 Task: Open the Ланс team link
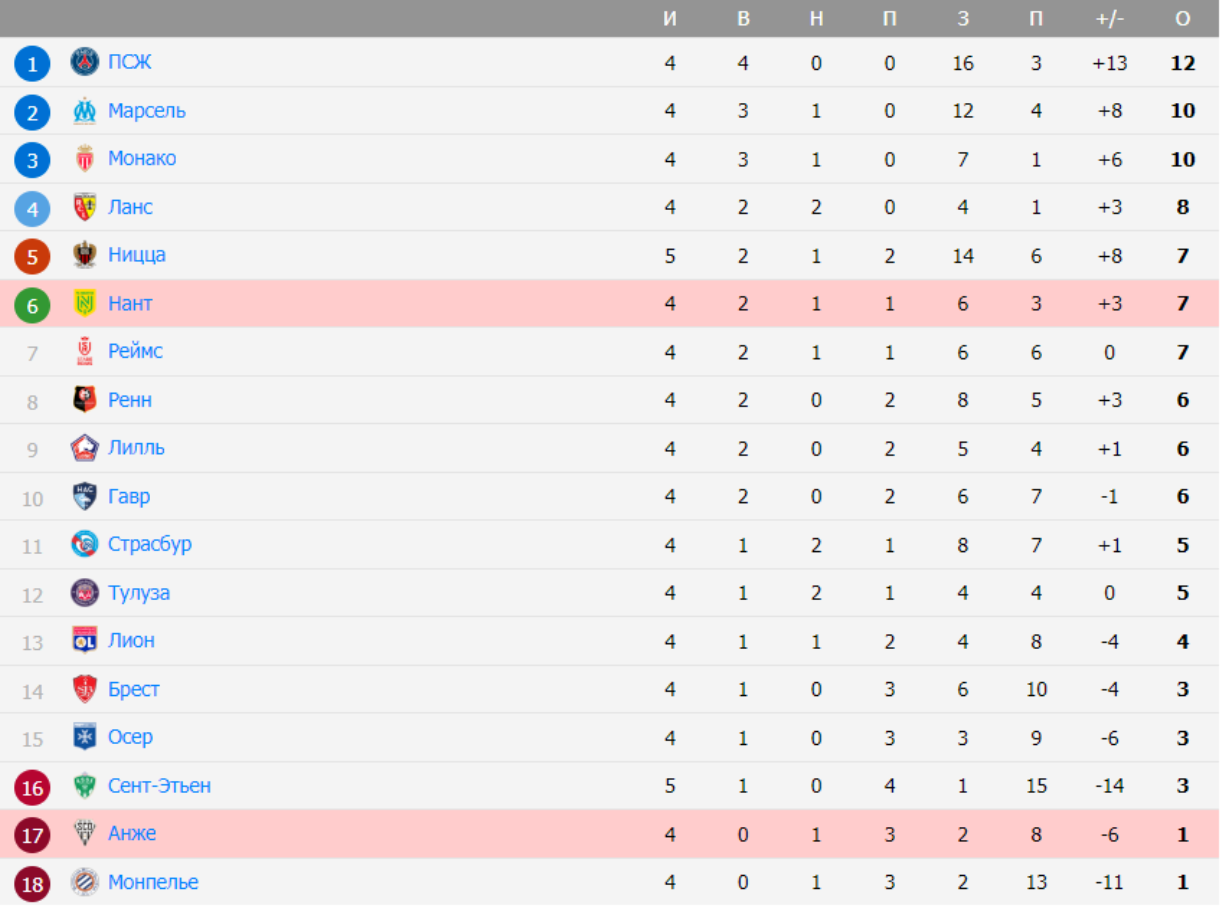(130, 207)
